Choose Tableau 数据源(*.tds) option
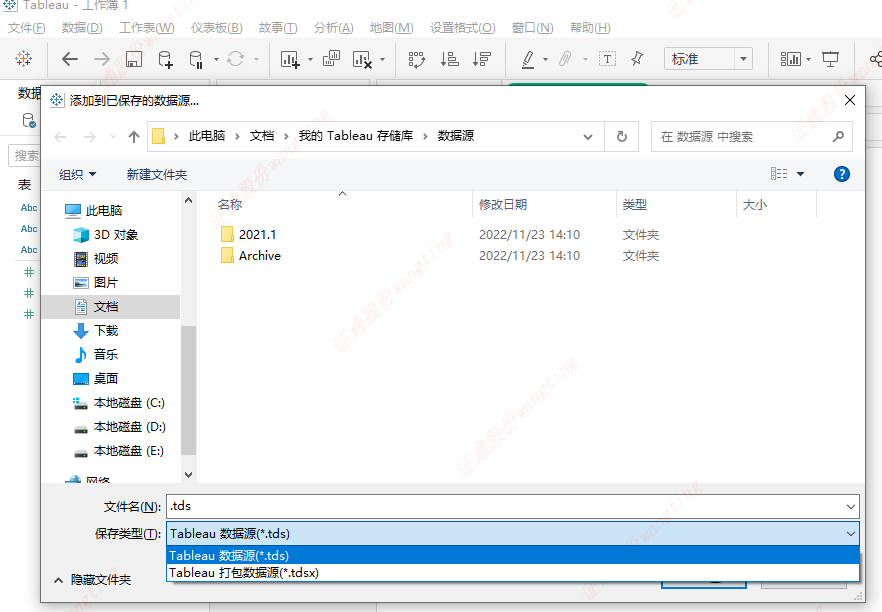This screenshot has height=612, width=882. point(513,555)
